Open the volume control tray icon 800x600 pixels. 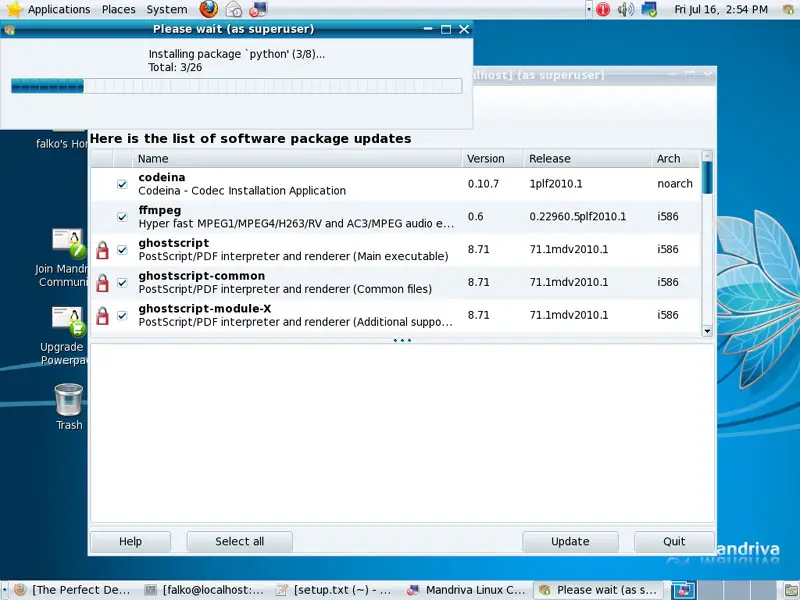tap(626, 9)
